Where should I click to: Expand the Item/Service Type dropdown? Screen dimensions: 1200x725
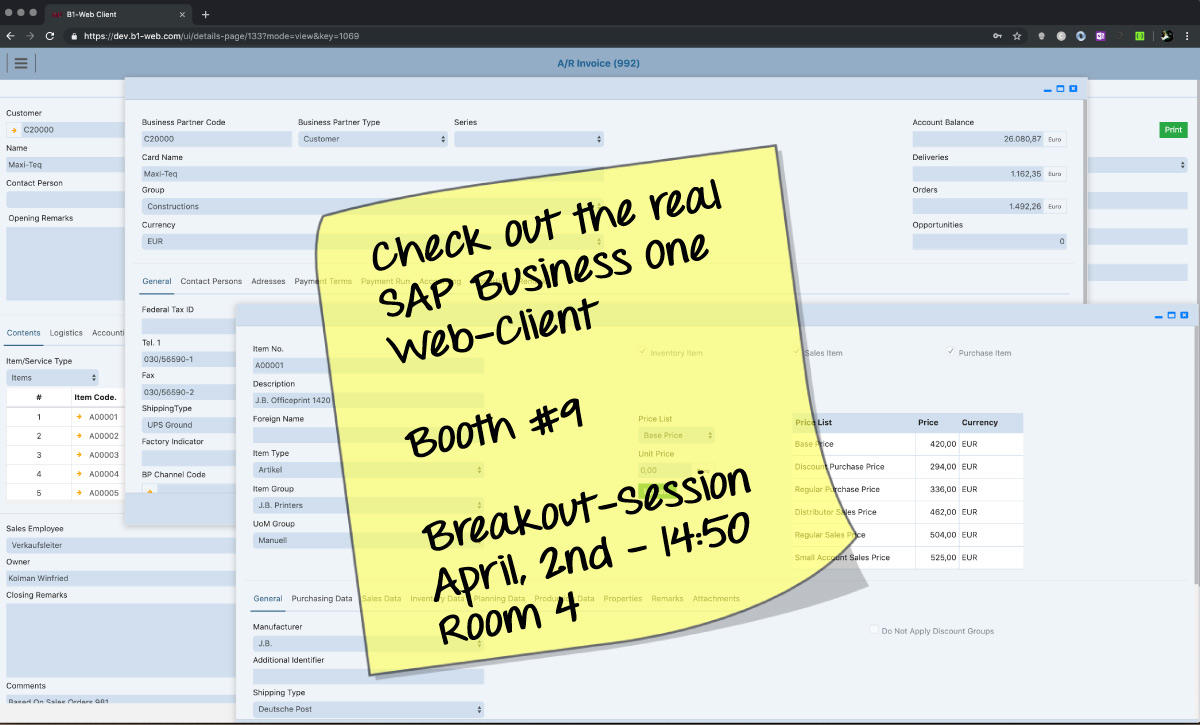pos(53,378)
